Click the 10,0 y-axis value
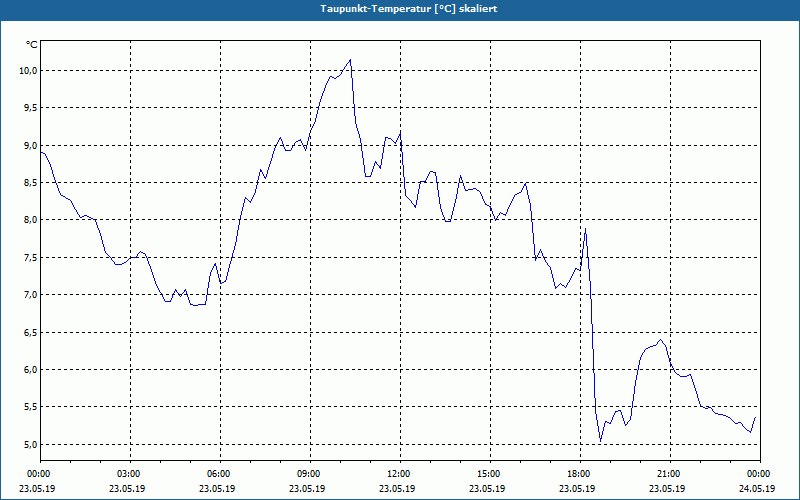The height and width of the screenshot is (500, 800). click(x=29, y=70)
